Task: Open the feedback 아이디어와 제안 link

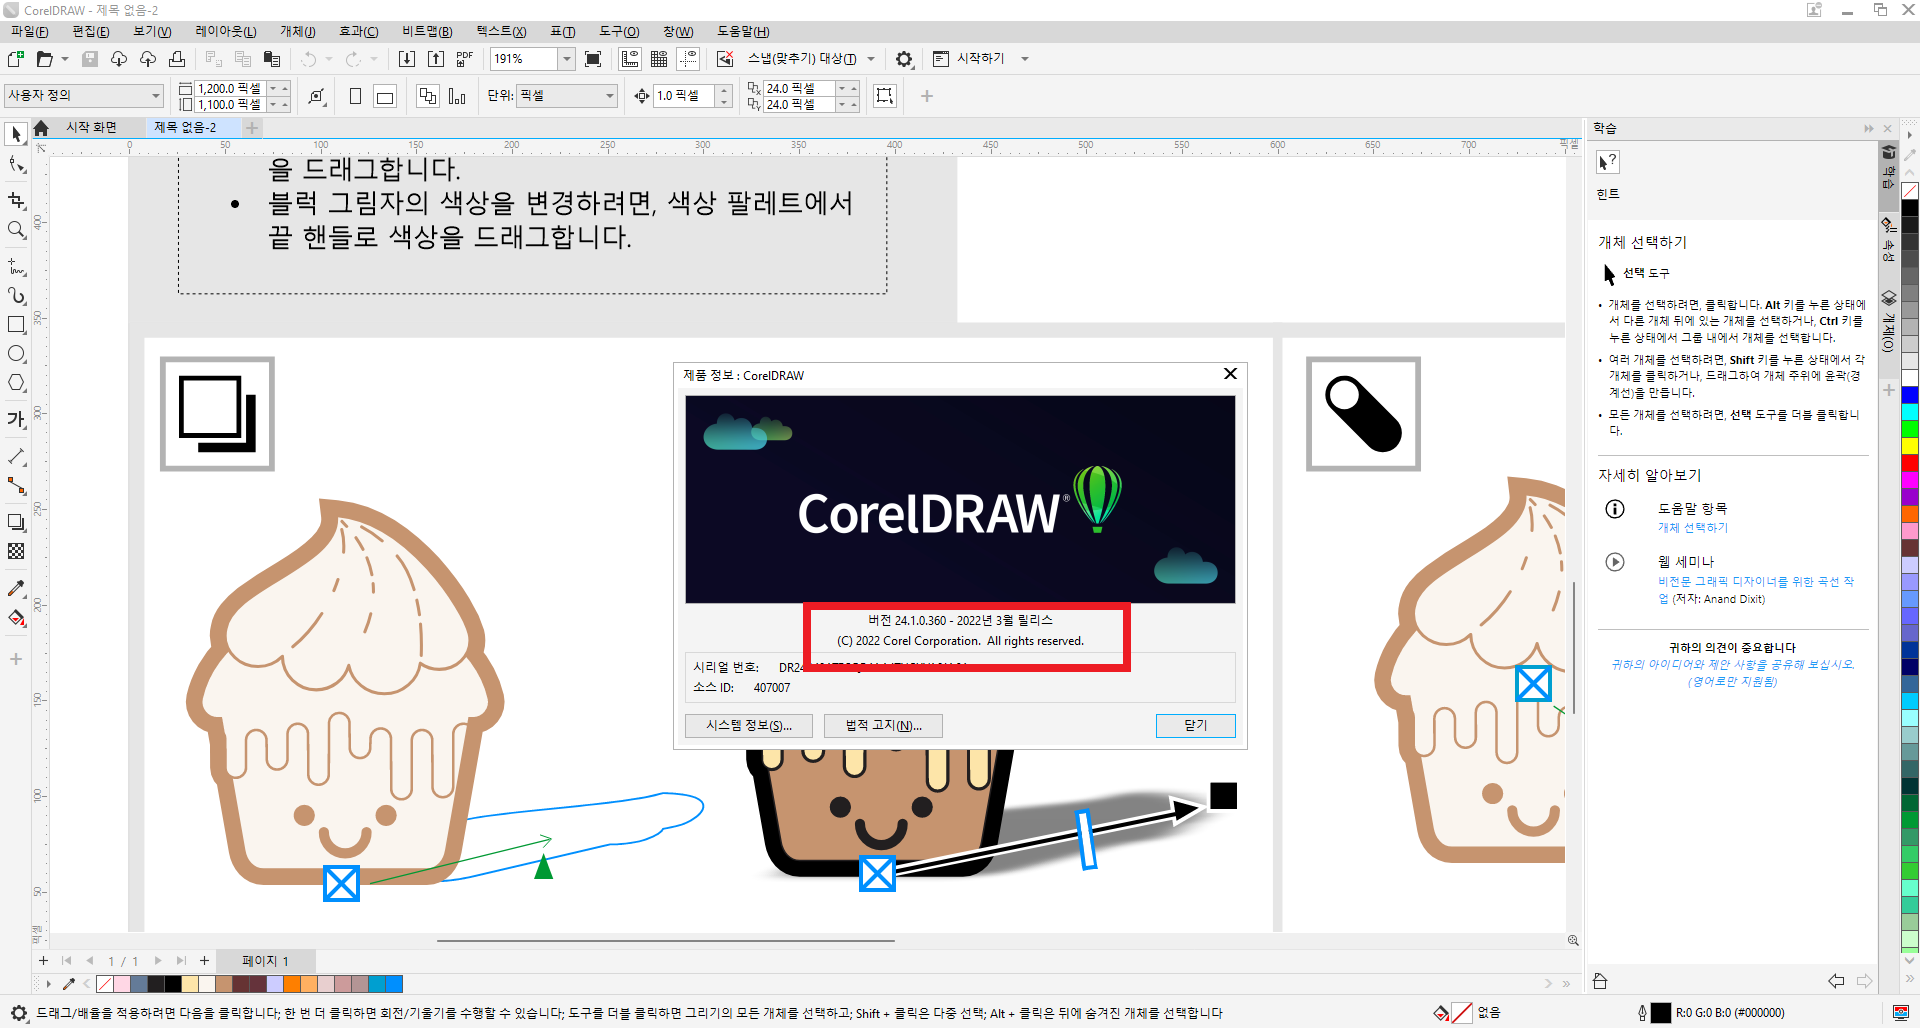Action: (x=1732, y=673)
